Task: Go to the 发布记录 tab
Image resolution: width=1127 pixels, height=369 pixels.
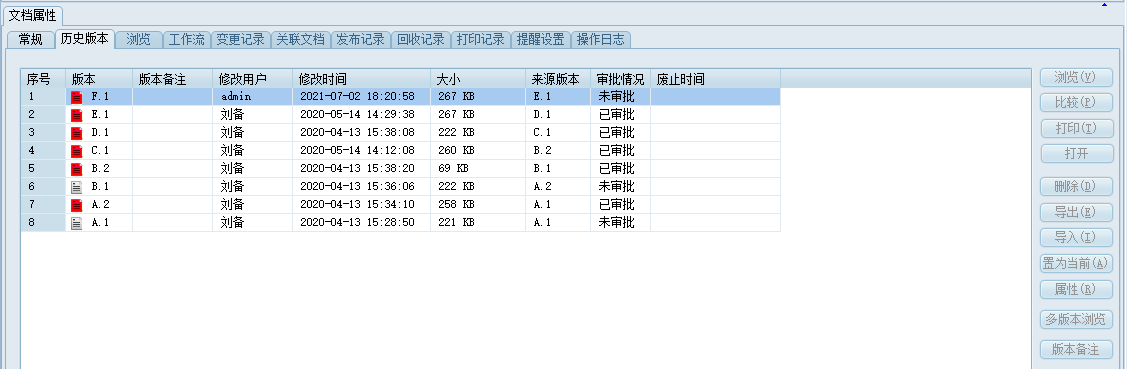Action: (361, 40)
